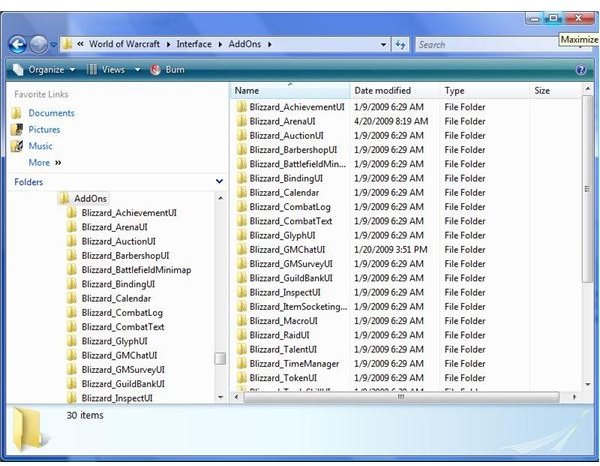Sort by the Name column header

click(290, 91)
